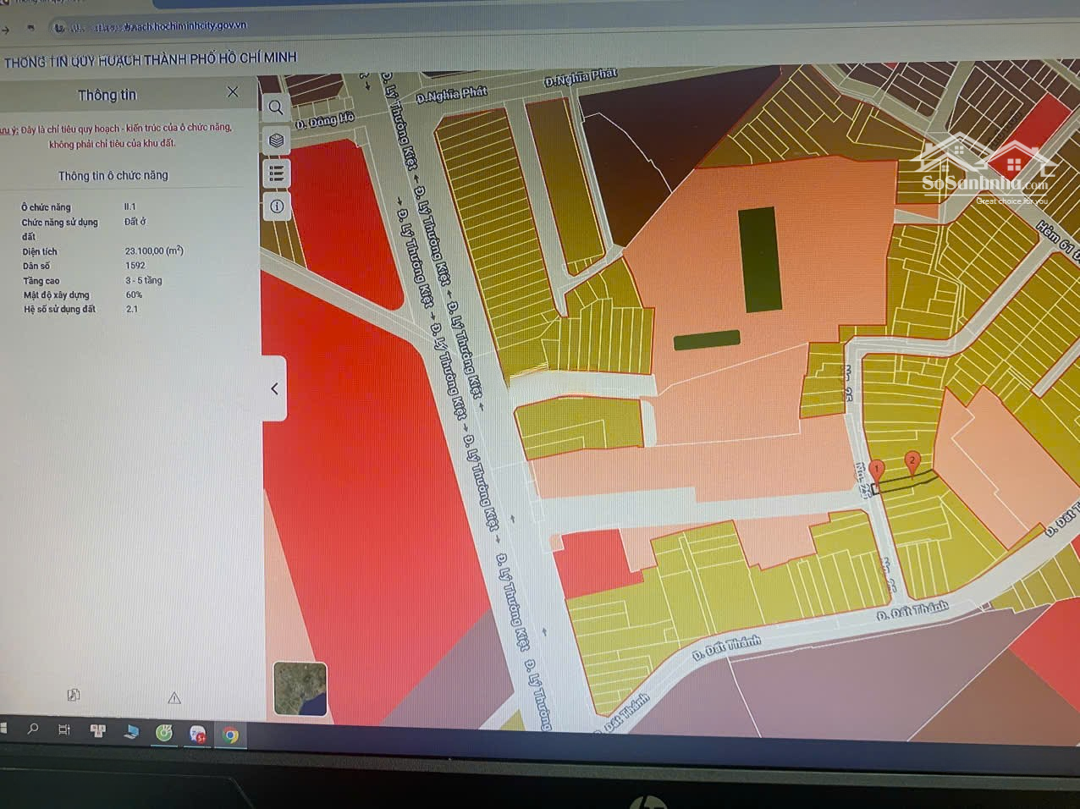
Task: Switch basemap using satellite thumbnail
Action: (x=300, y=689)
